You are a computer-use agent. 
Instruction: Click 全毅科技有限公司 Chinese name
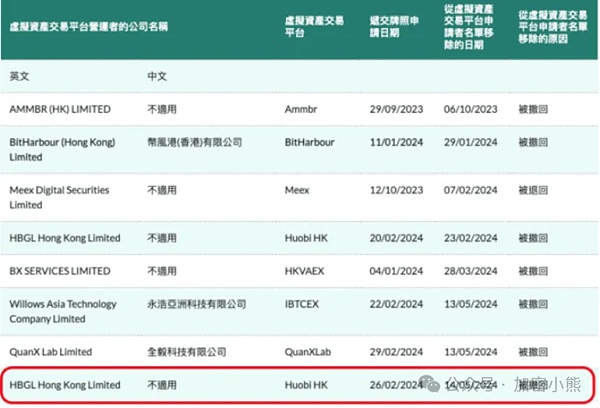187,352
